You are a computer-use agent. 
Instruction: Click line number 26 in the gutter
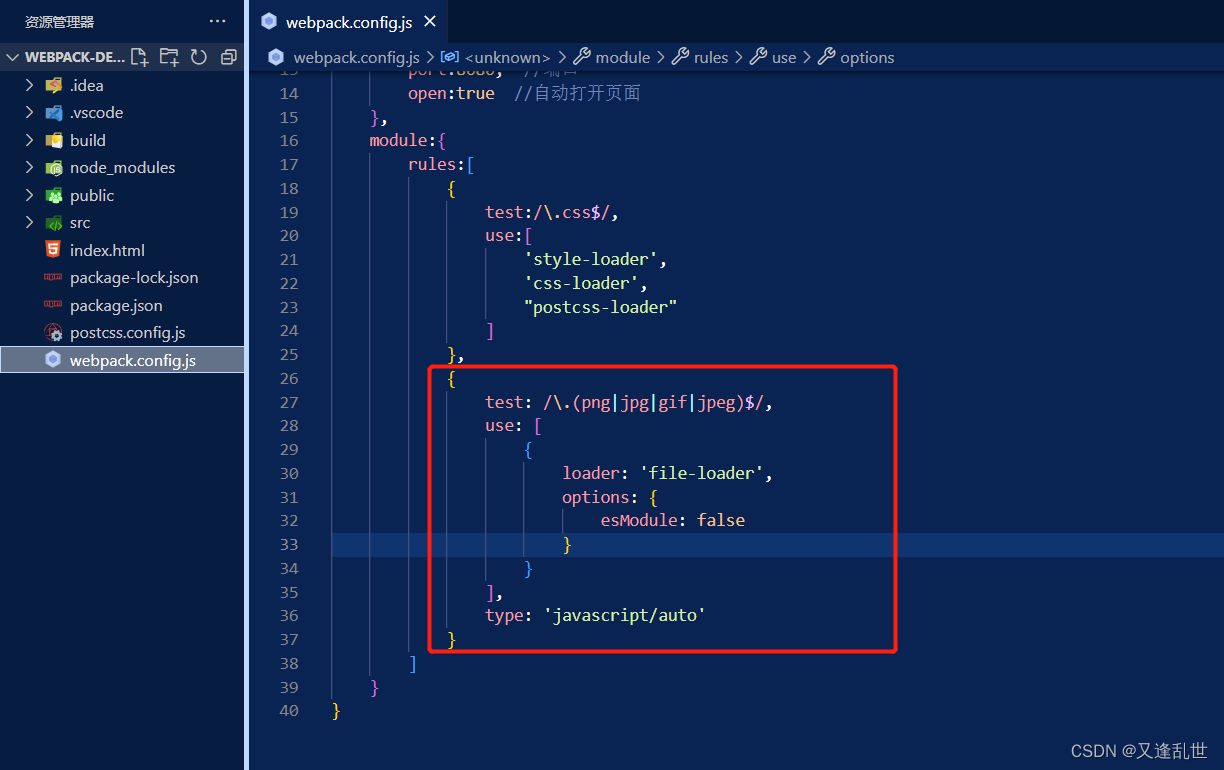click(x=289, y=378)
